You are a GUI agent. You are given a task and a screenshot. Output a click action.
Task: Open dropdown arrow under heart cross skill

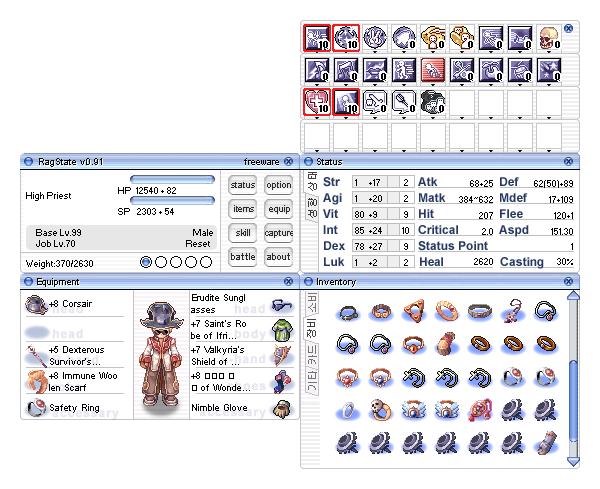click(x=317, y=118)
